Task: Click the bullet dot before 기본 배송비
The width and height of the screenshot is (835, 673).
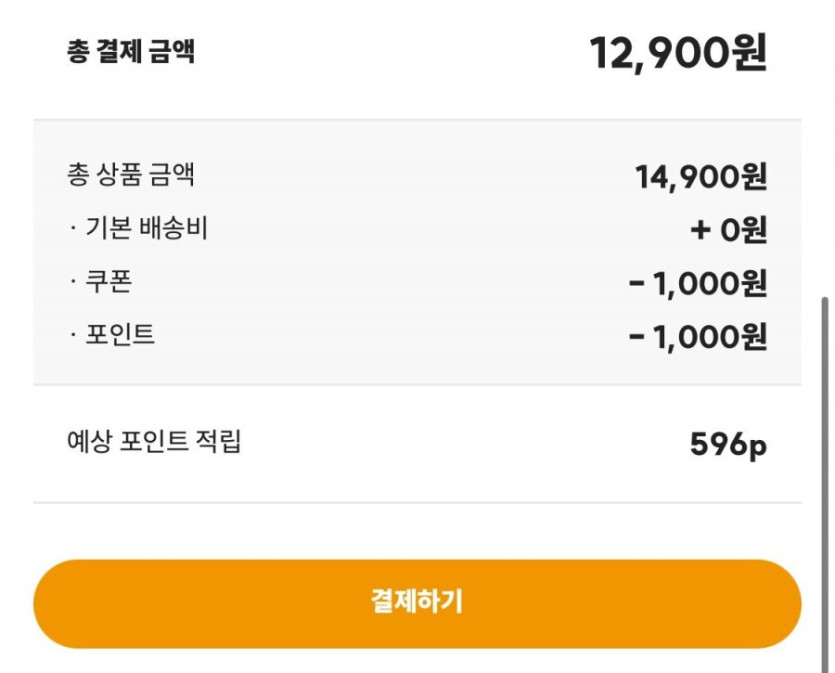Action: (73, 230)
